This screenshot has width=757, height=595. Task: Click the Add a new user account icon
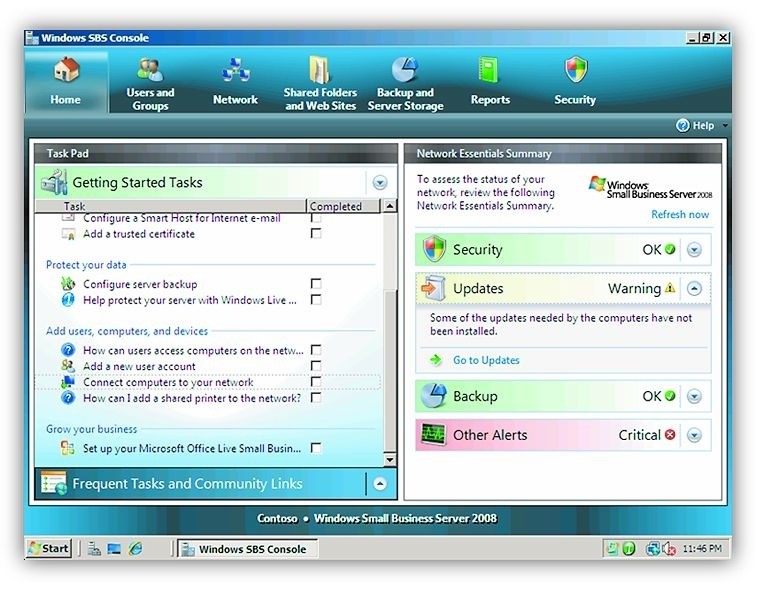tap(68, 366)
